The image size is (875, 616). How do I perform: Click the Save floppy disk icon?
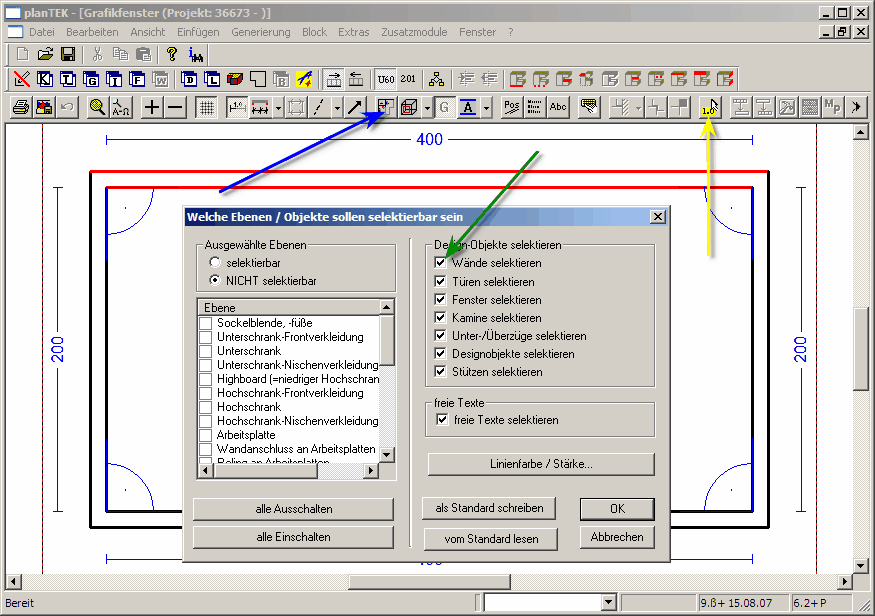coord(68,54)
